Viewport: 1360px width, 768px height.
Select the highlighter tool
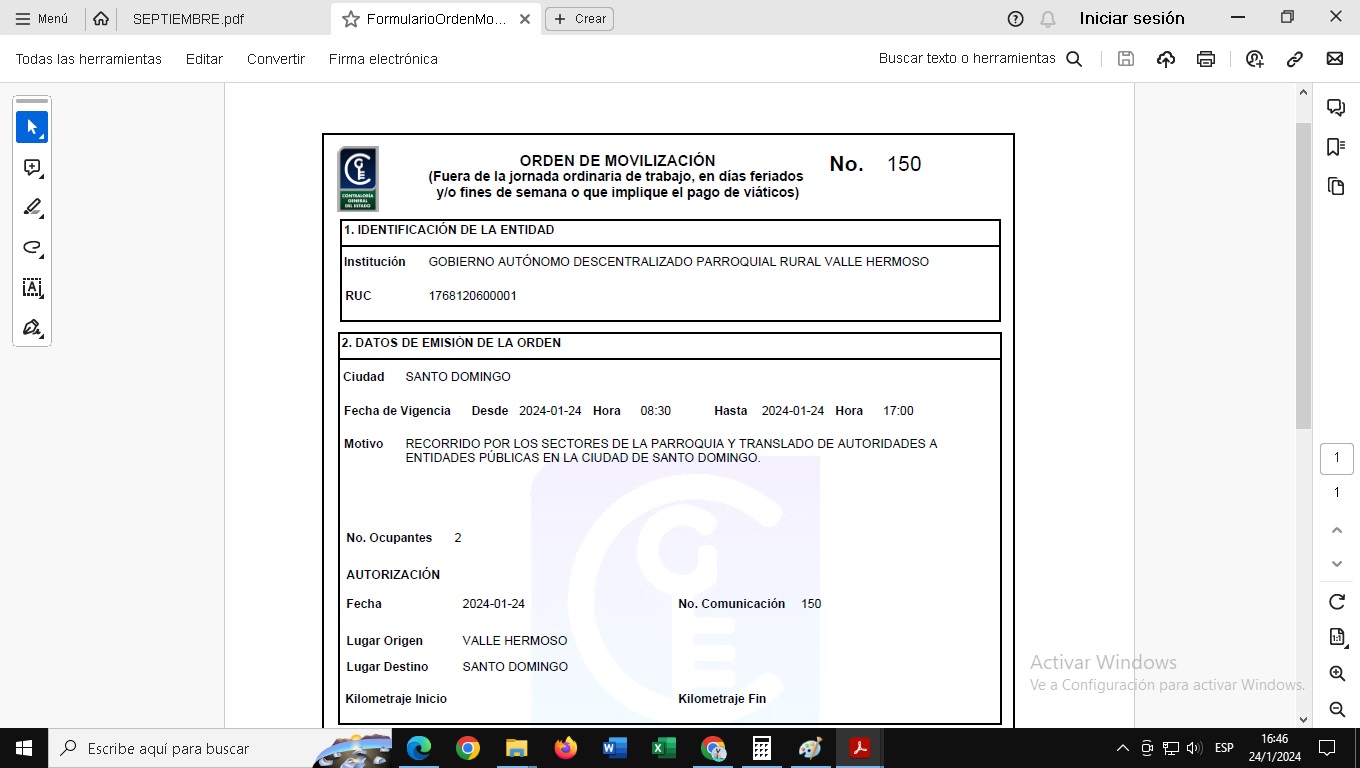32,208
